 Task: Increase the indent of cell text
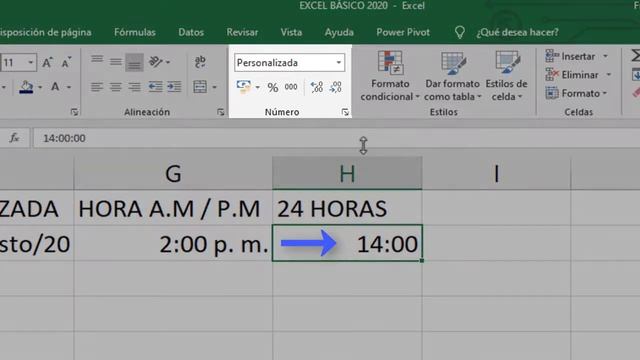click(x=174, y=87)
